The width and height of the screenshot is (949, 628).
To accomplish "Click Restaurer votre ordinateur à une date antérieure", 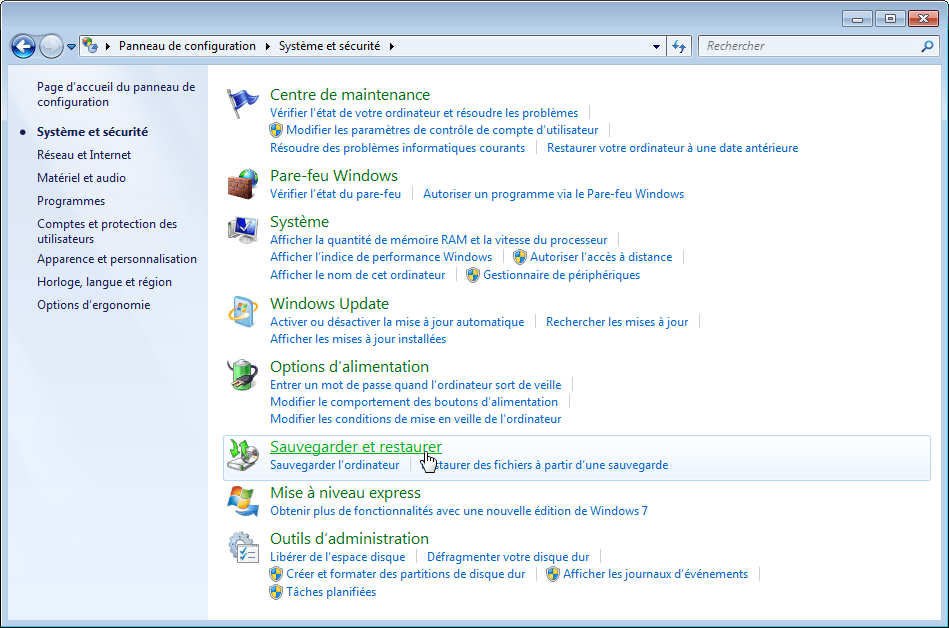I will pyautogui.click(x=672, y=148).
